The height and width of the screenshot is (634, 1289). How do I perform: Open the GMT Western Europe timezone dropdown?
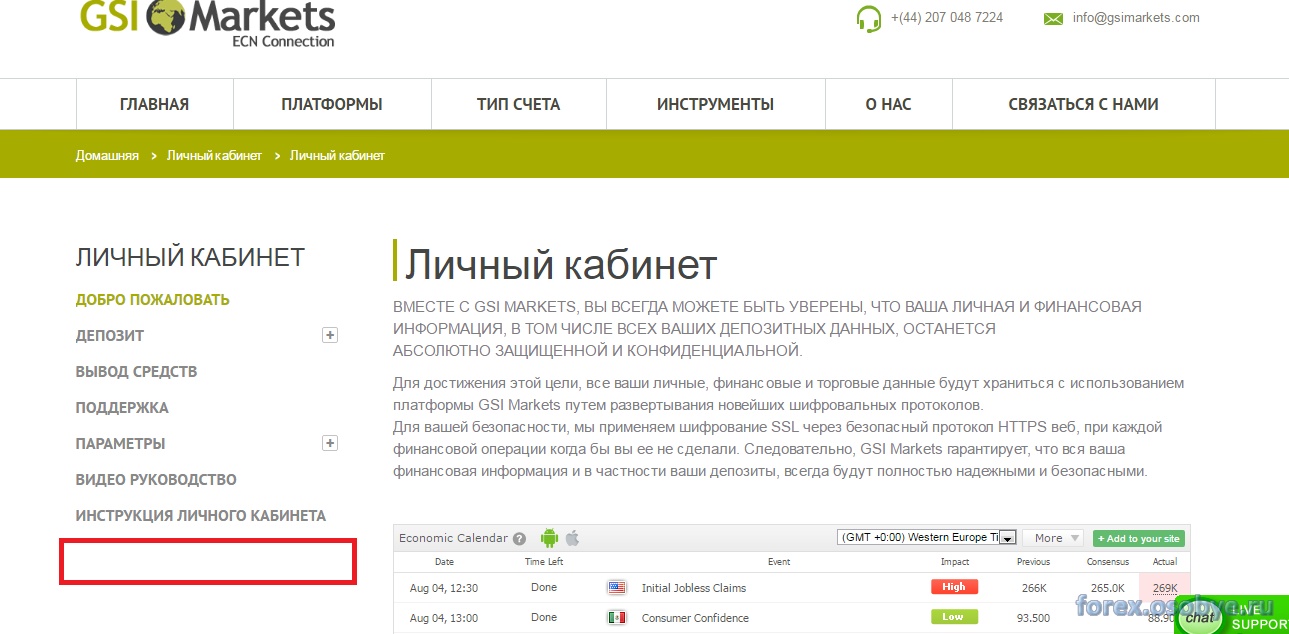click(926, 538)
